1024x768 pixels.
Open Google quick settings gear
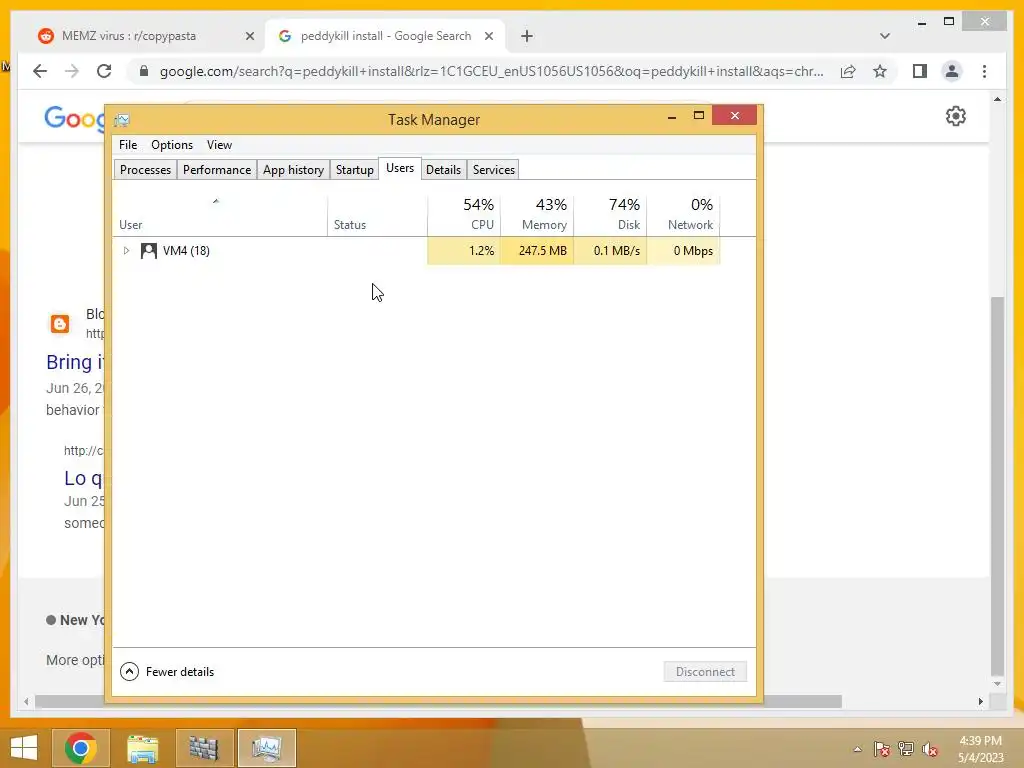(x=955, y=116)
